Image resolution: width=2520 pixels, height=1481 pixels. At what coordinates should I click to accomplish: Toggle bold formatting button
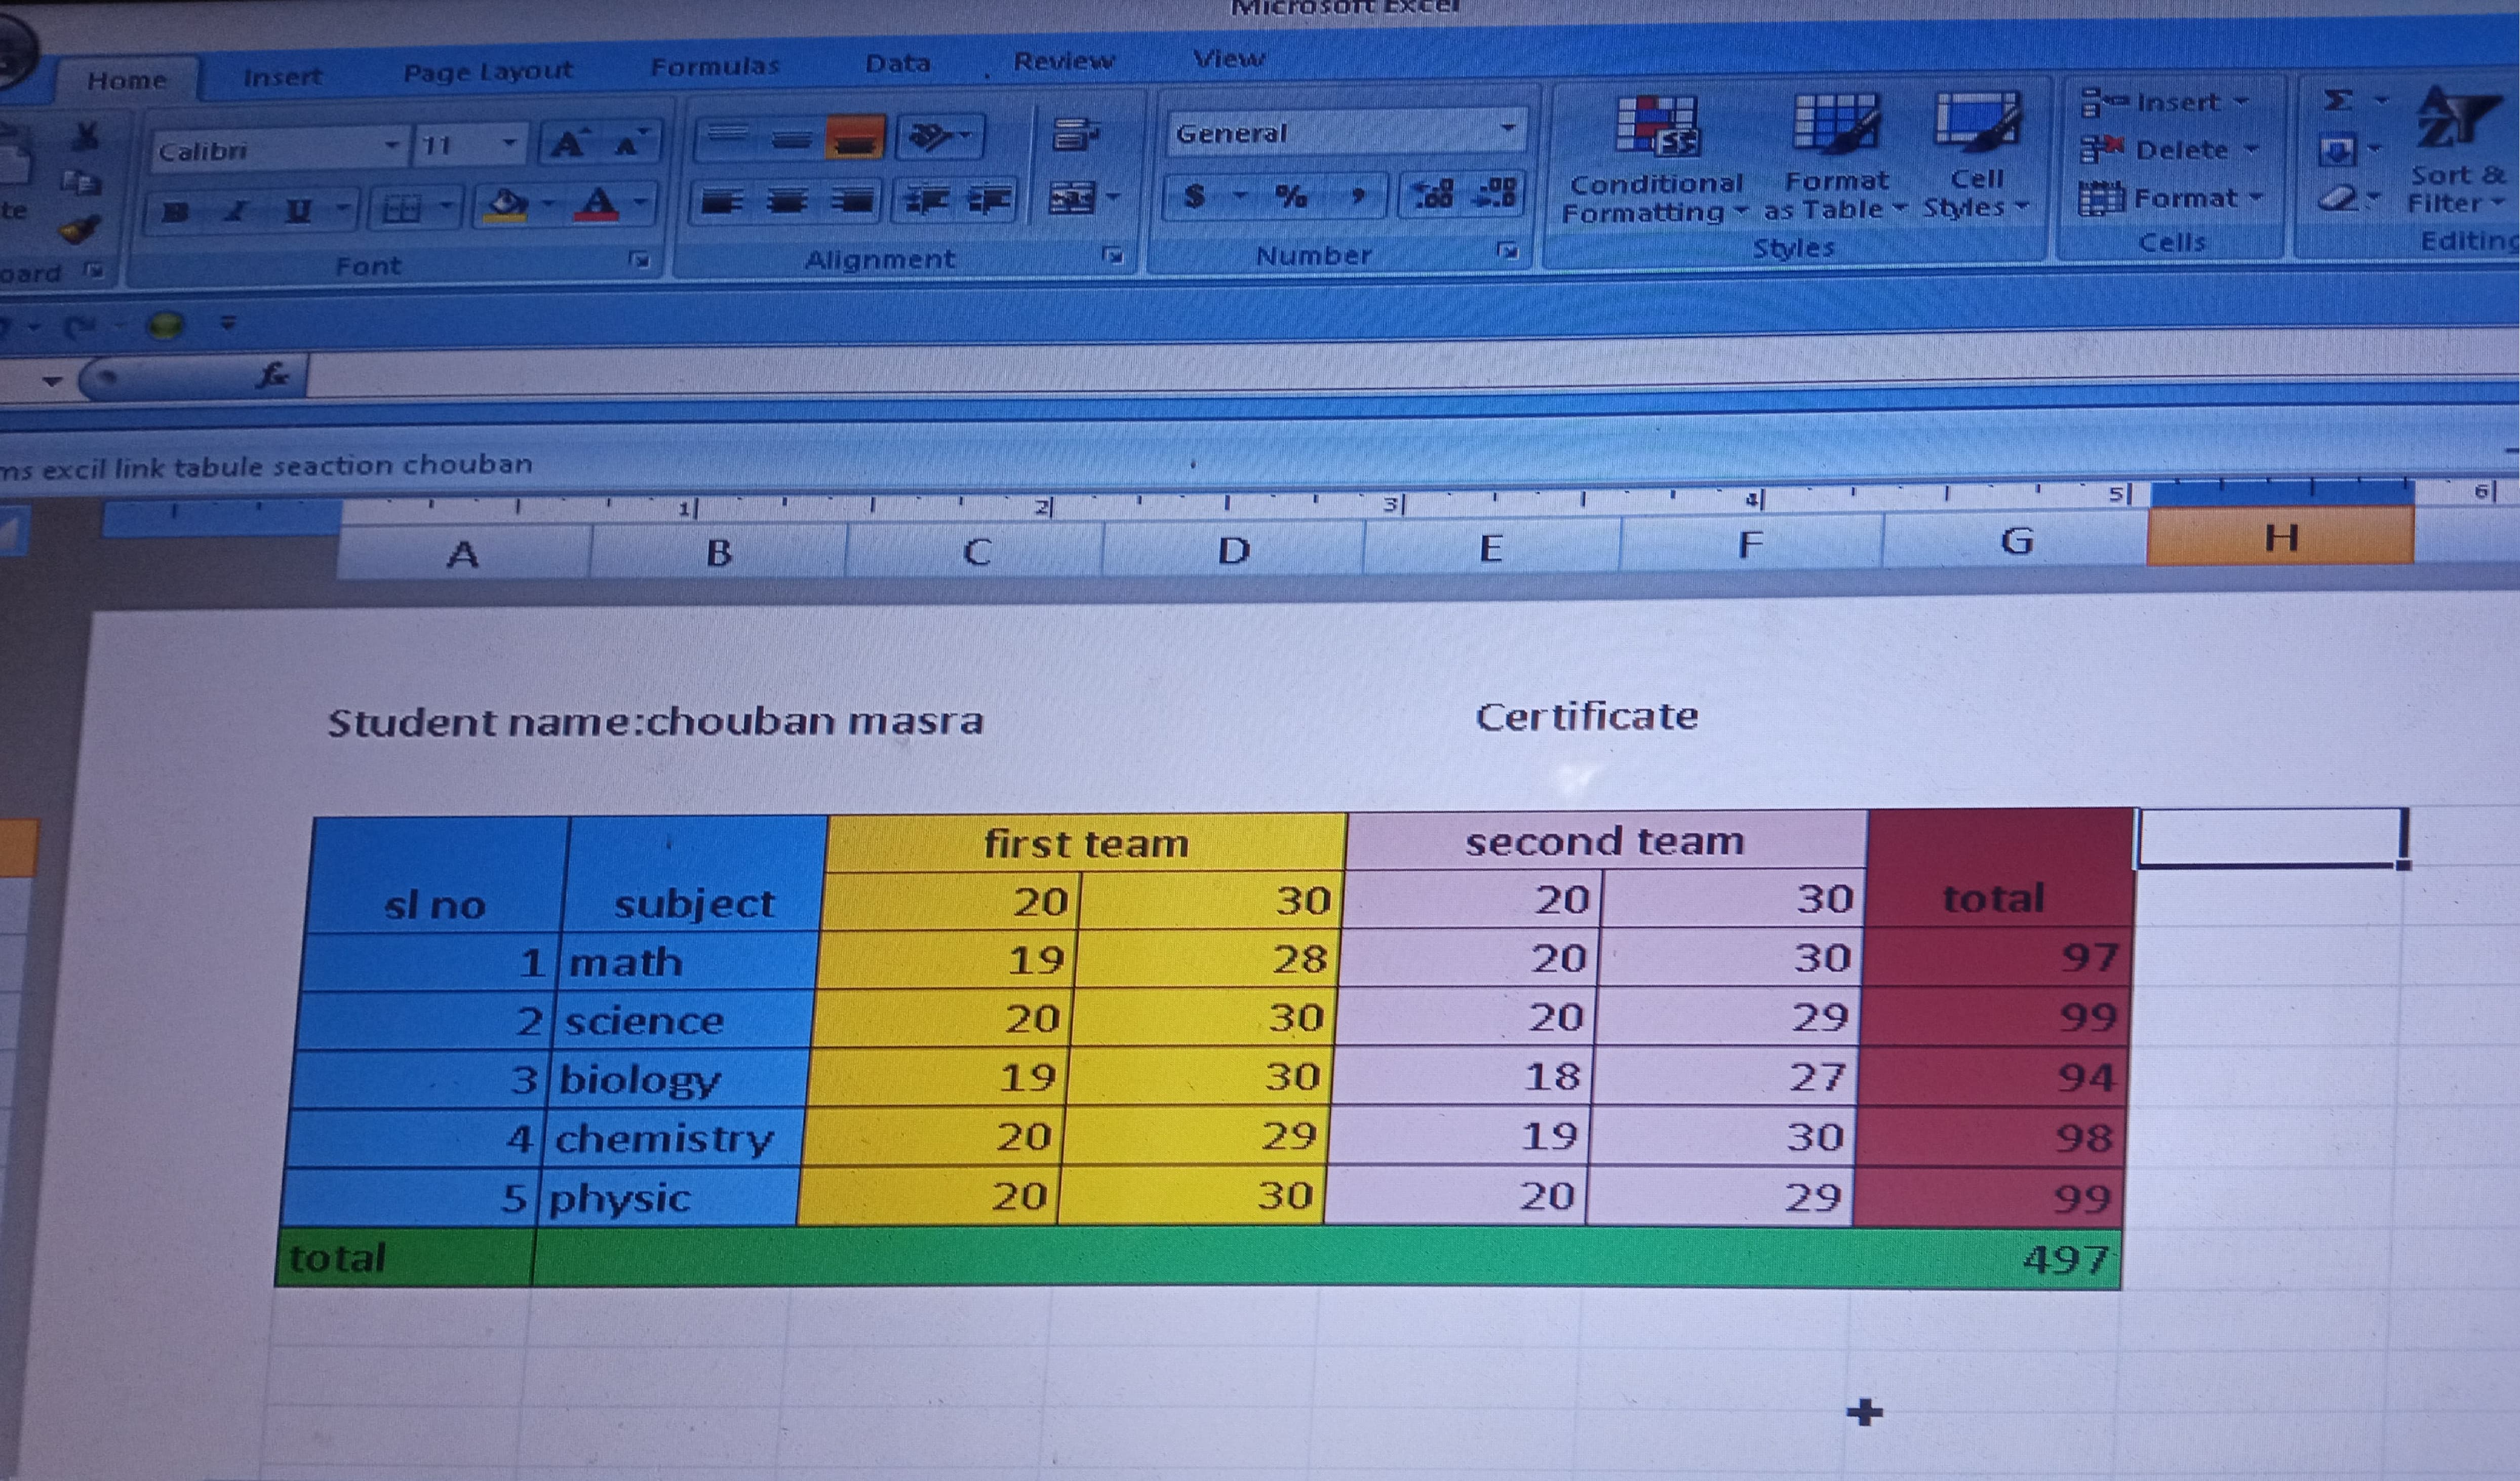click(176, 212)
